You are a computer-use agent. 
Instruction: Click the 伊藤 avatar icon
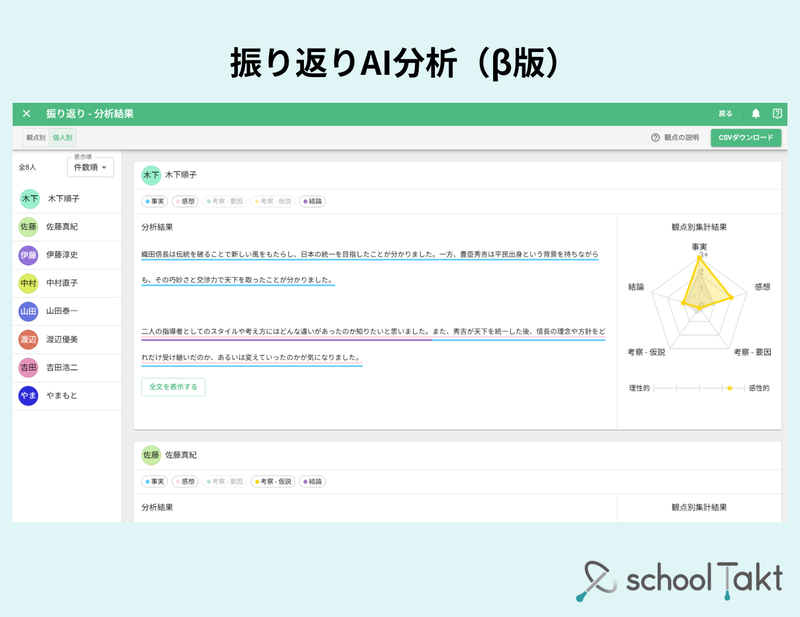click(27, 255)
